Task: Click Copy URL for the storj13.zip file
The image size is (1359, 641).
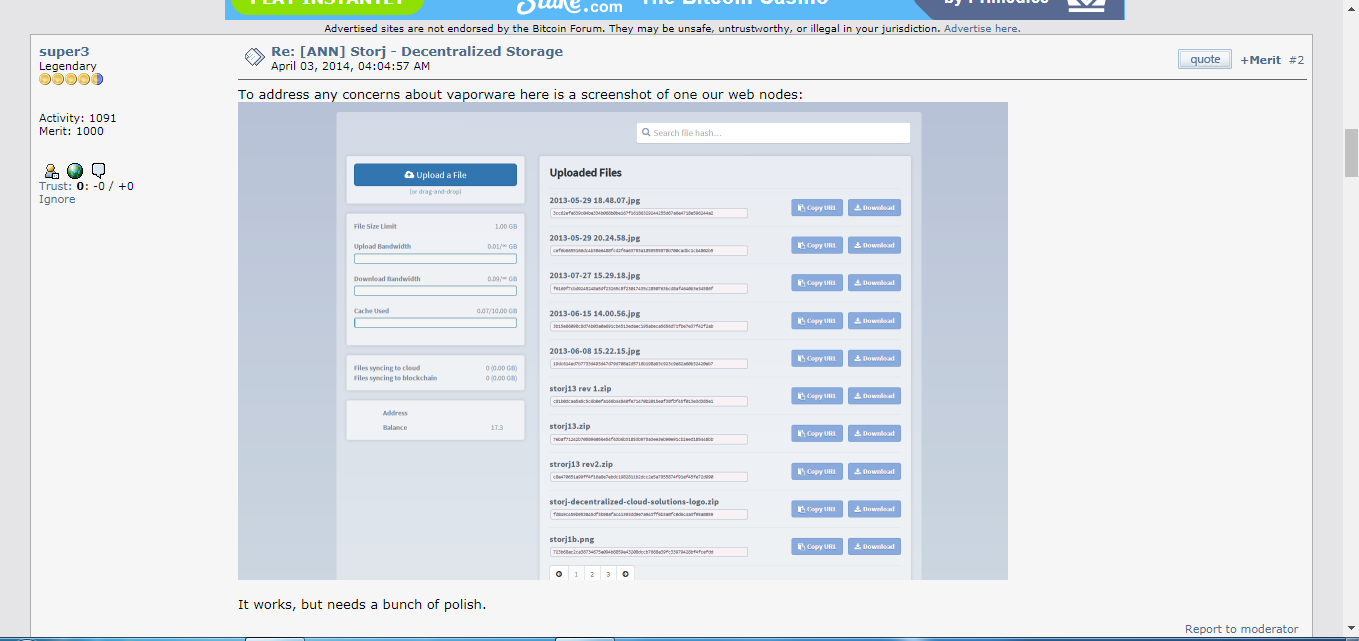Action: tap(816, 434)
